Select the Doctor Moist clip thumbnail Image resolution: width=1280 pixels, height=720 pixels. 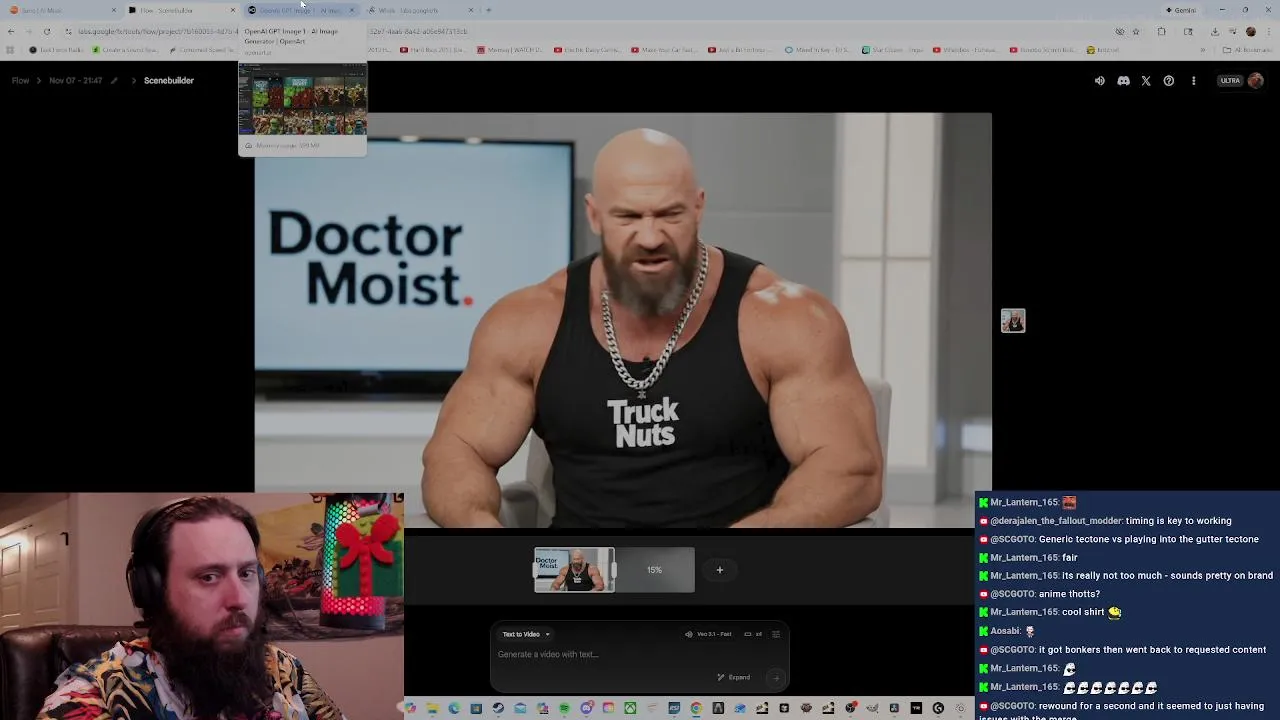pyautogui.click(x=574, y=570)
